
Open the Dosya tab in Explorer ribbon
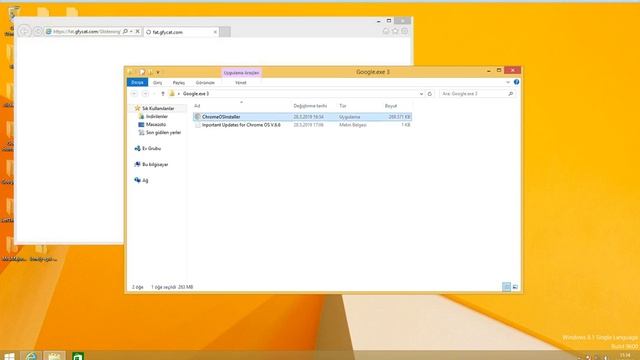coord(137,82)
